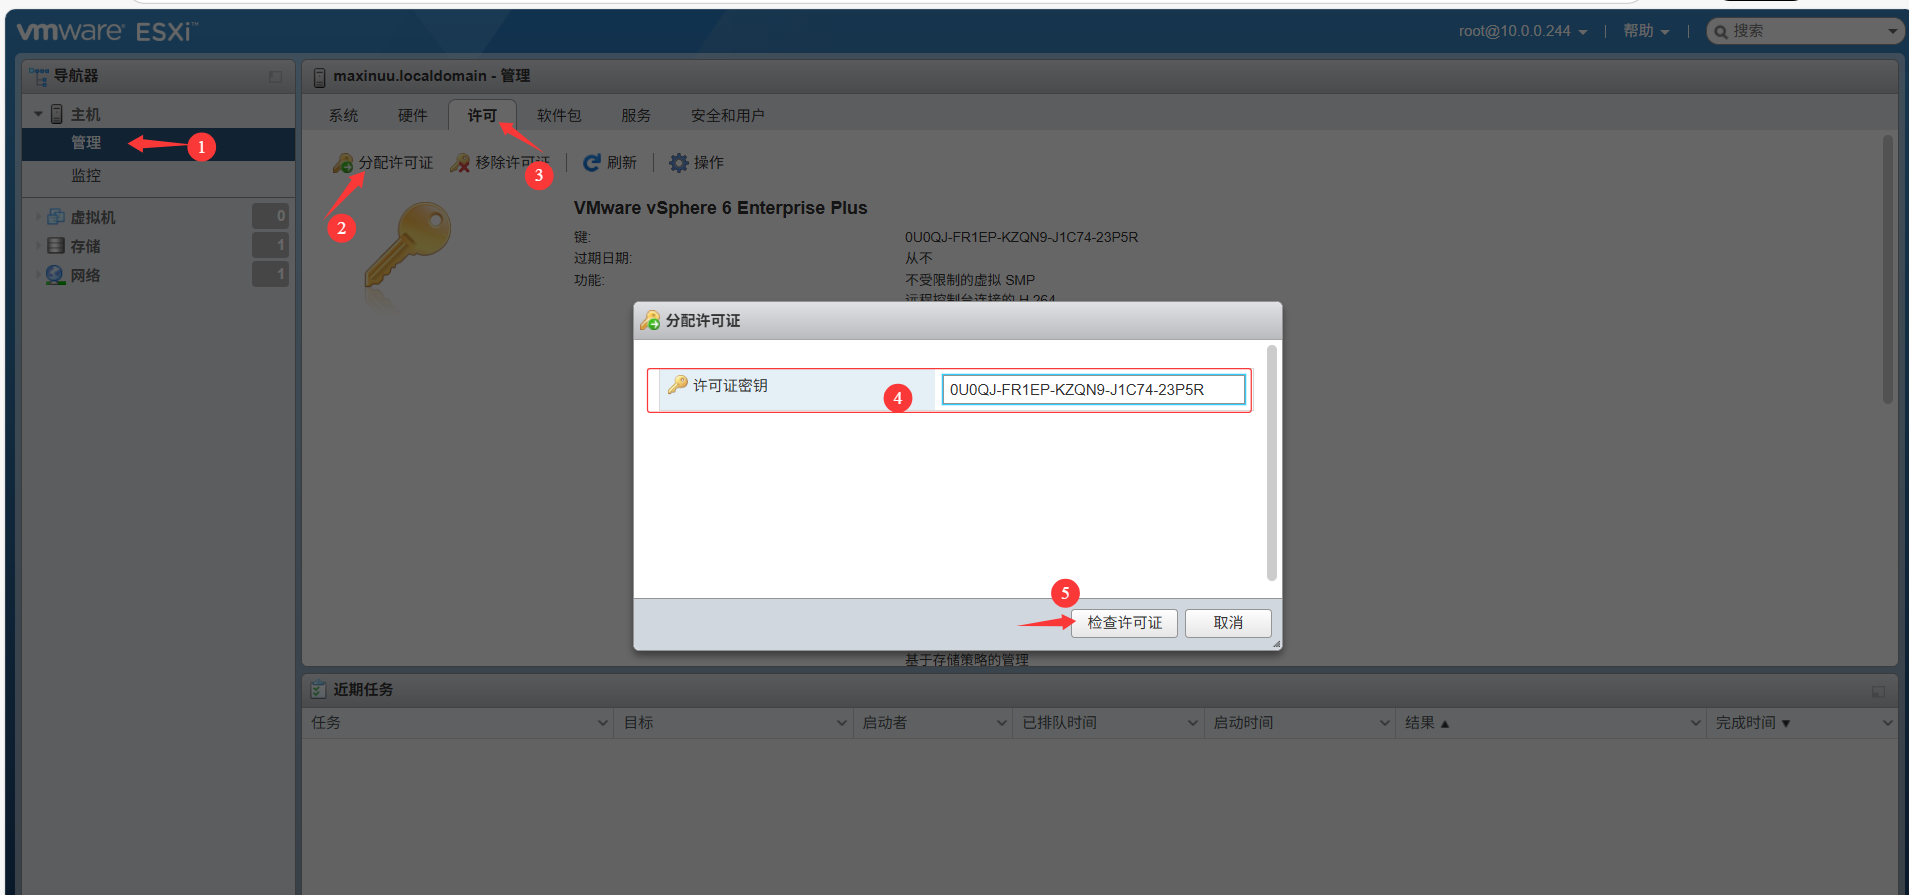Open the Started time (启动时间) column dropdown
Screen dimensions: 1909x895
pyautogui.click(x=1385, y=723)
